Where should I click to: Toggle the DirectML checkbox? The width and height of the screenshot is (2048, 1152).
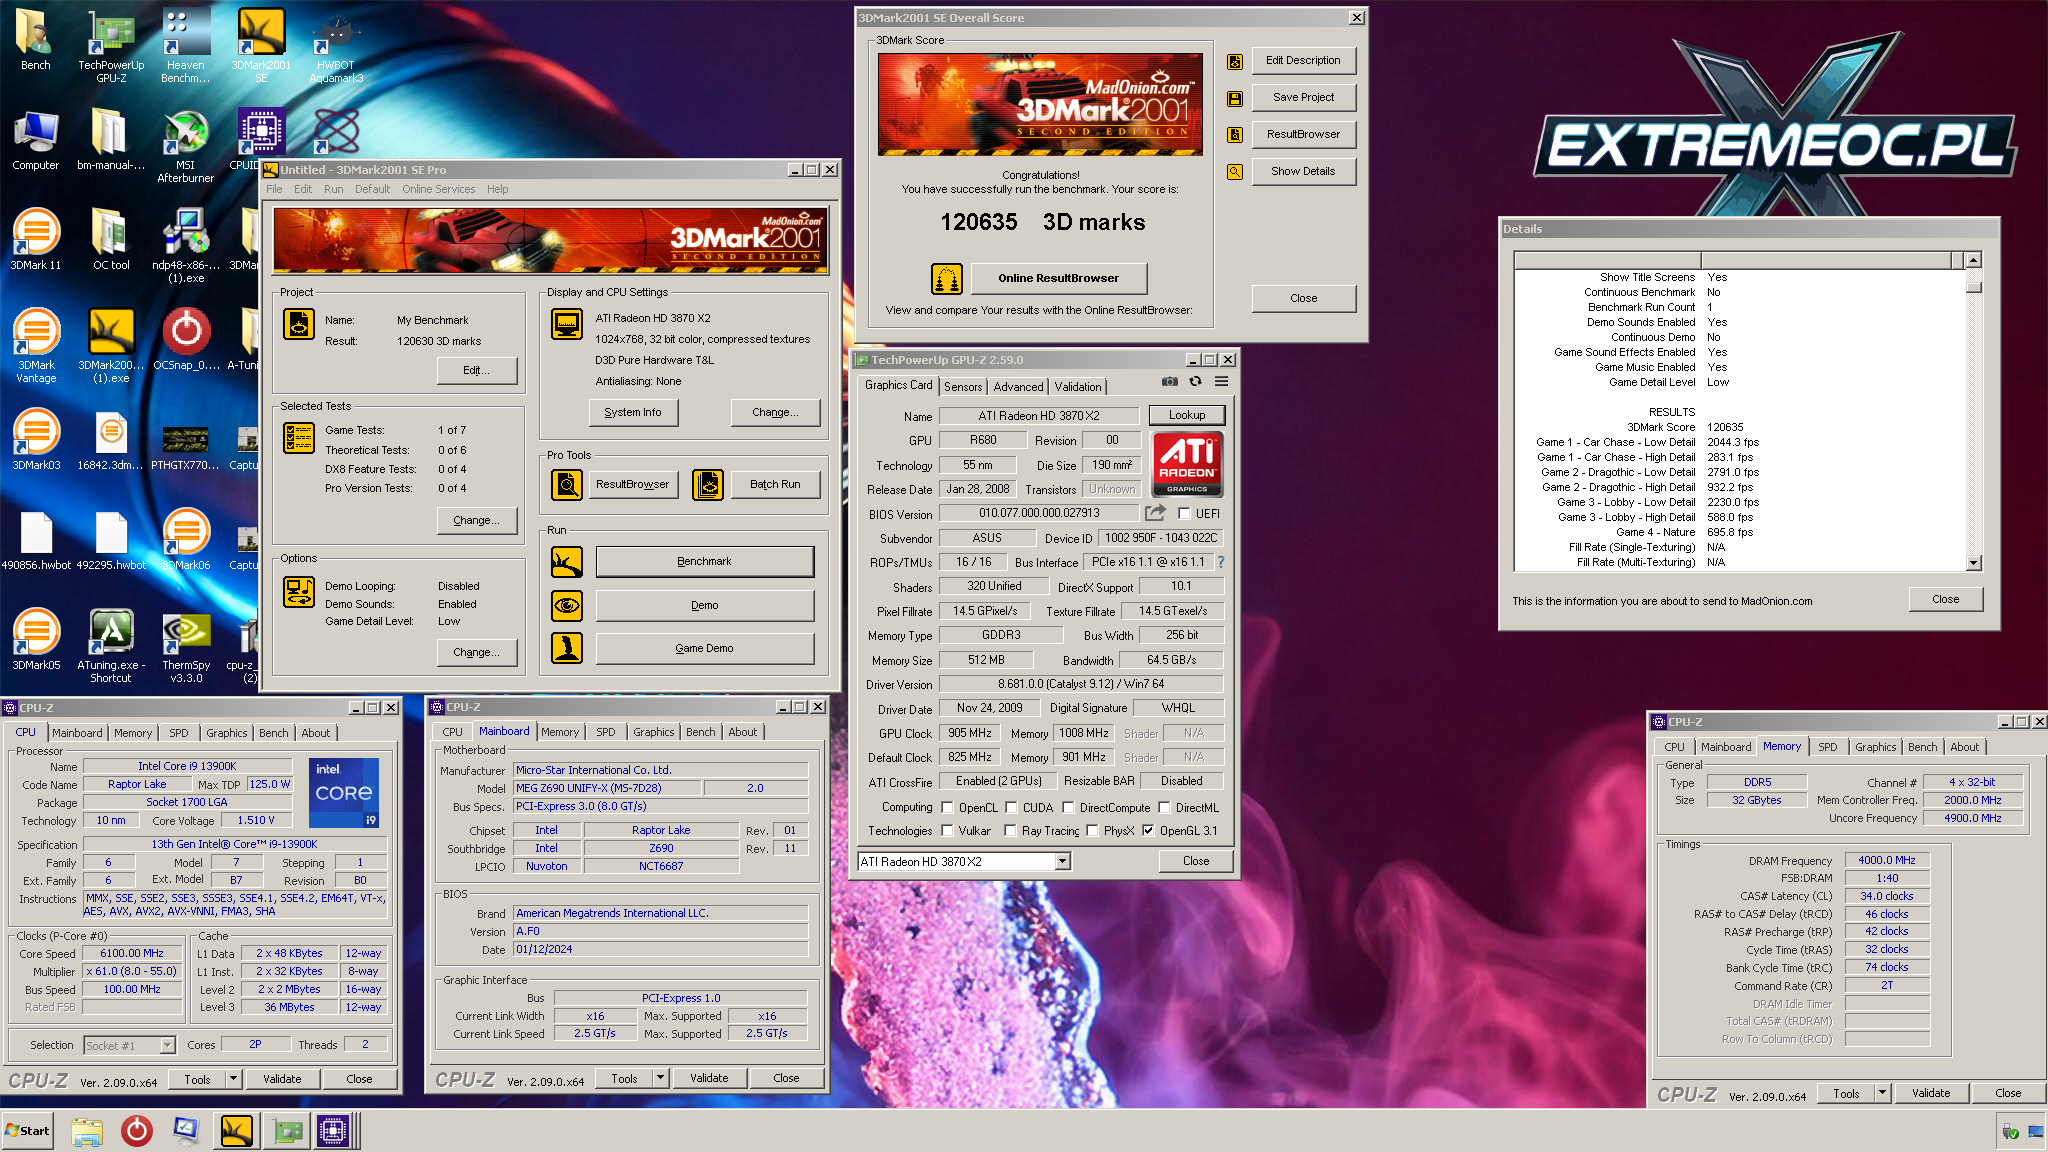click(1164, 808)
